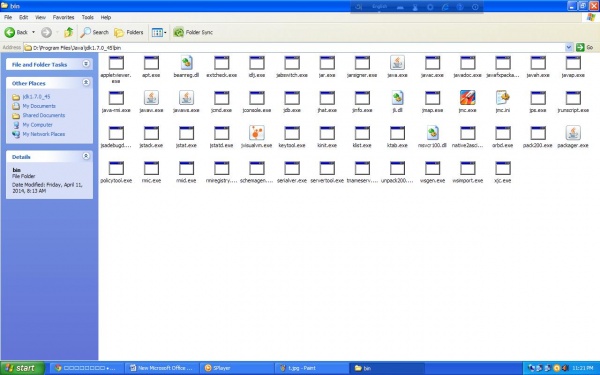
Task: Open the Back history dropdown arrow
Action: [x=33, y=32]
